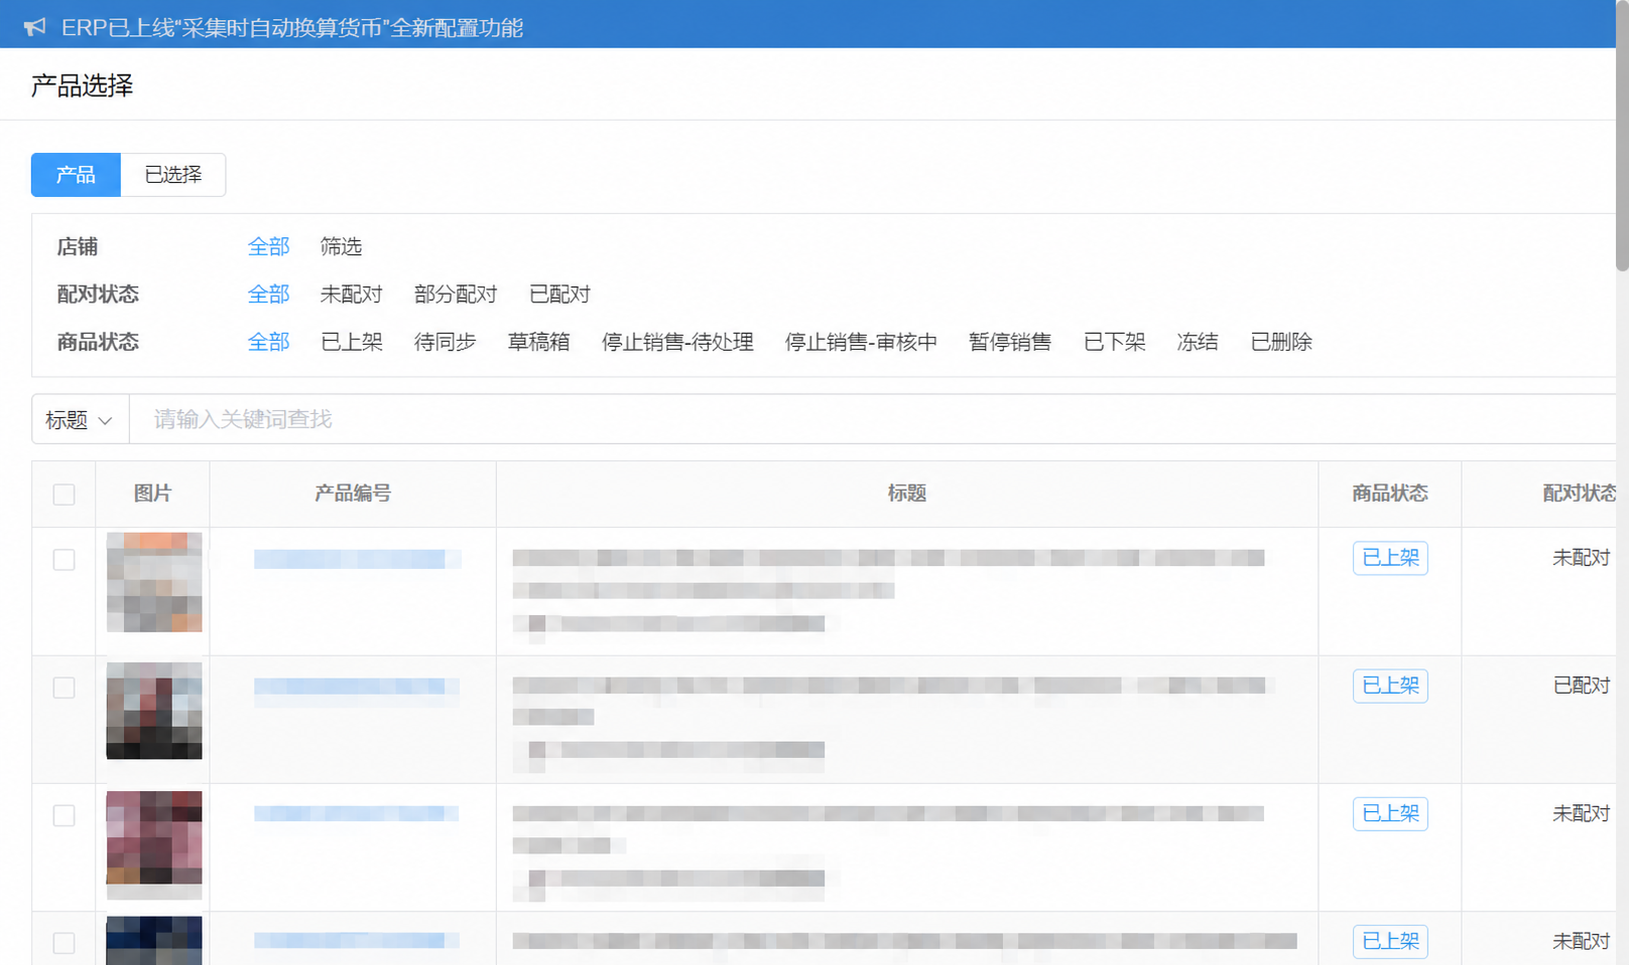Filter 商品状态 by 已删除
This screenshot has height=965, width=1629.
(1281, 342)
